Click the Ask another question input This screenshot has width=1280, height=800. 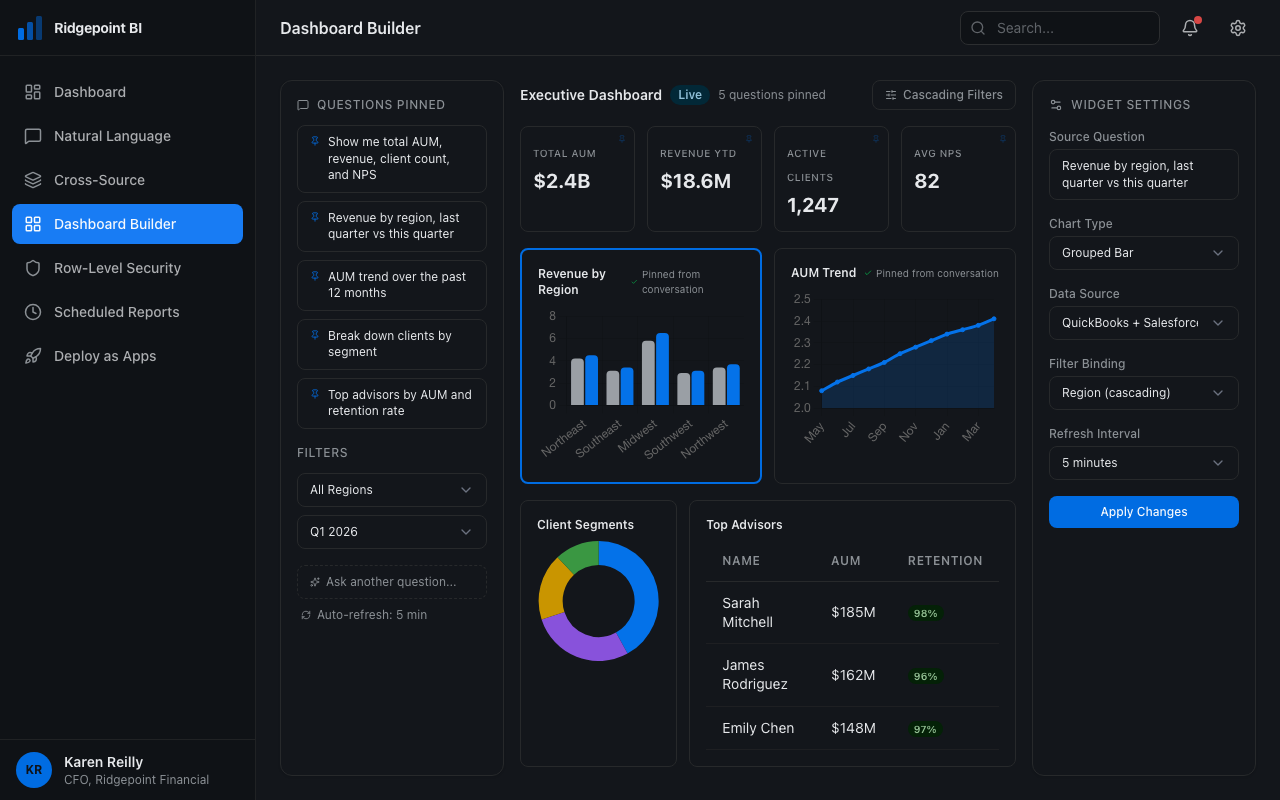pyautogui.click(x=391, y=581)
